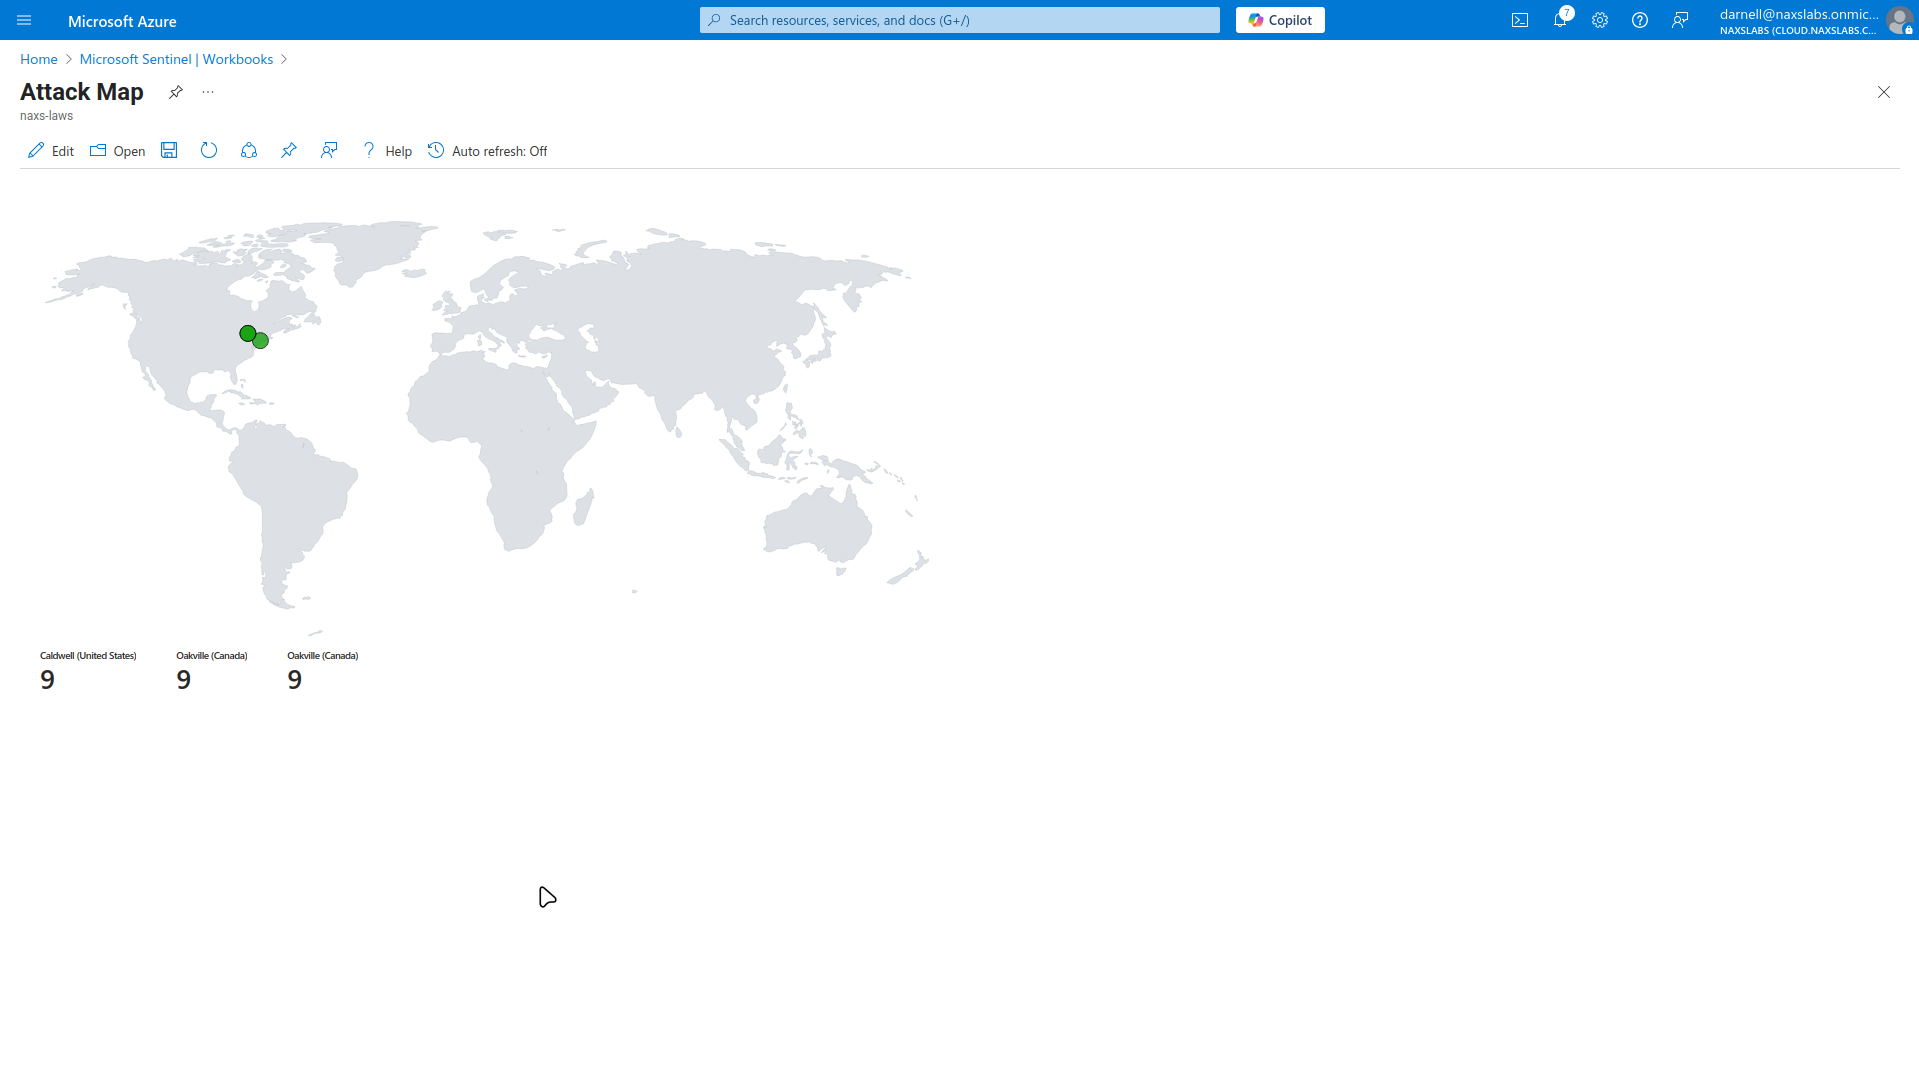Viewport: 1919px width, 1072px height.
Task: Open portal settings gear
Action: [1600, 20]
